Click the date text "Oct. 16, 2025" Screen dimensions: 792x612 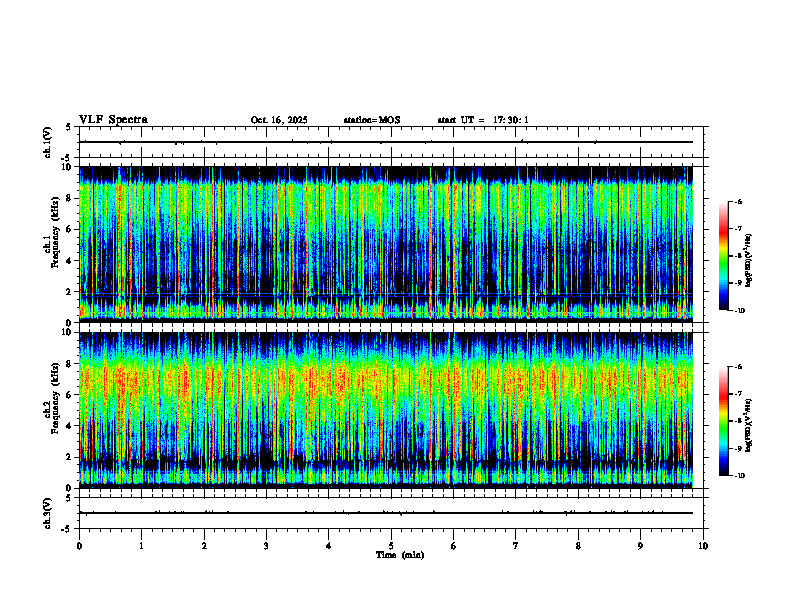(x=279, y=120)
